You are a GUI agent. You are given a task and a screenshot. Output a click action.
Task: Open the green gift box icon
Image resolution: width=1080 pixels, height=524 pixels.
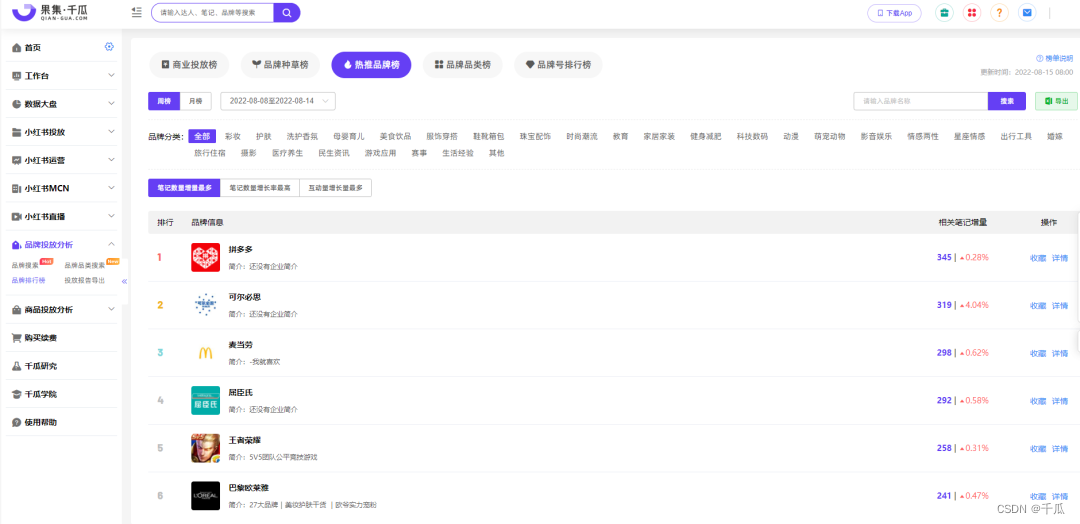point(944,12)
